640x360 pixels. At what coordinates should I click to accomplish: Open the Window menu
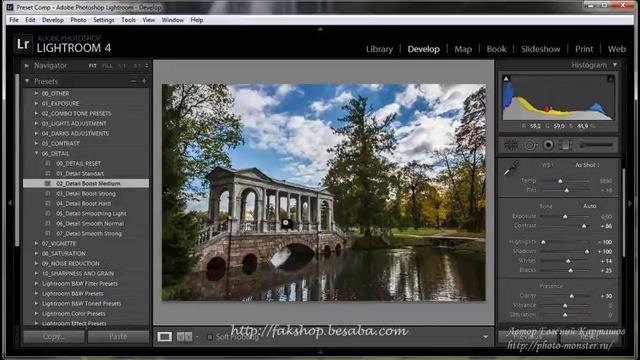point(173,20)
